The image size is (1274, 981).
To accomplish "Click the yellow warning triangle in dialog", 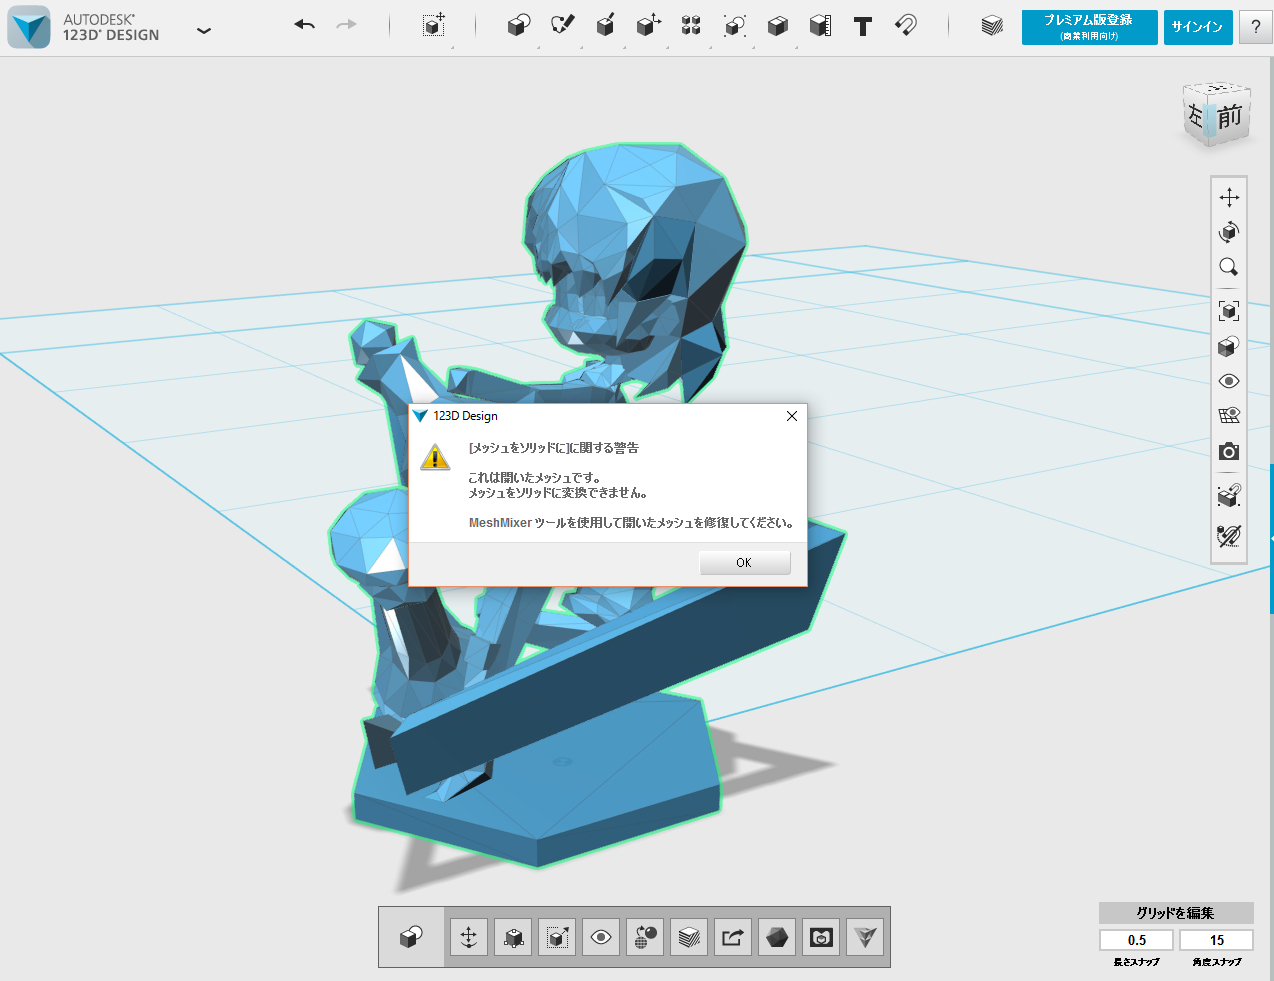I will pyautogui.click(x=435, y=458).
